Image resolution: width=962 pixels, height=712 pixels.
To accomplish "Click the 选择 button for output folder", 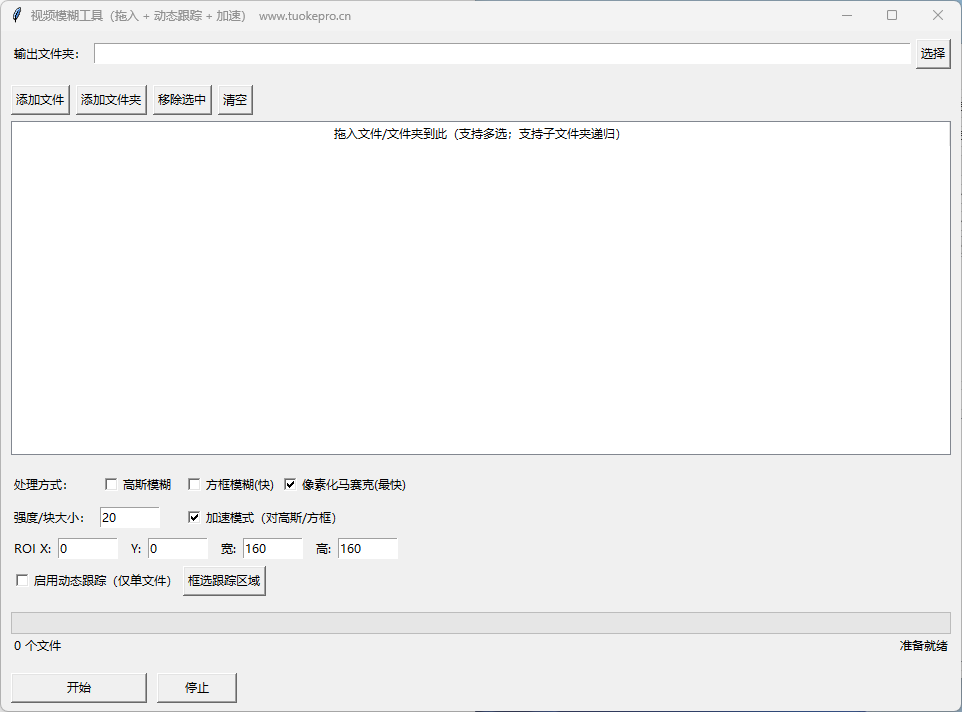I will coord(932,54).
